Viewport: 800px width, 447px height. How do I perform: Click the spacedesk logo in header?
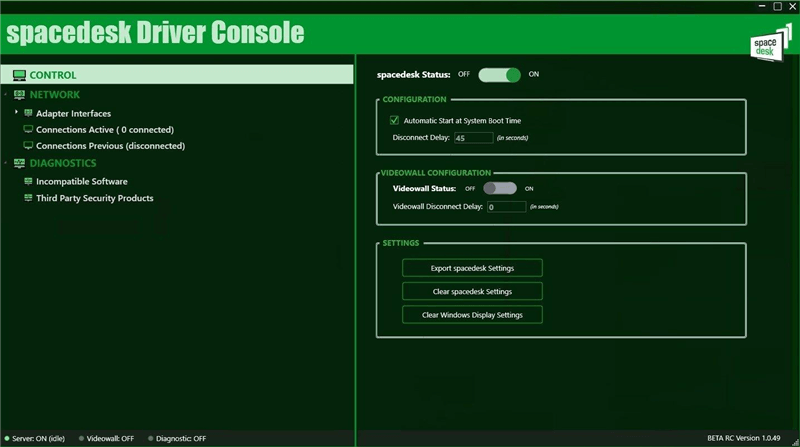tap(765, 46)
